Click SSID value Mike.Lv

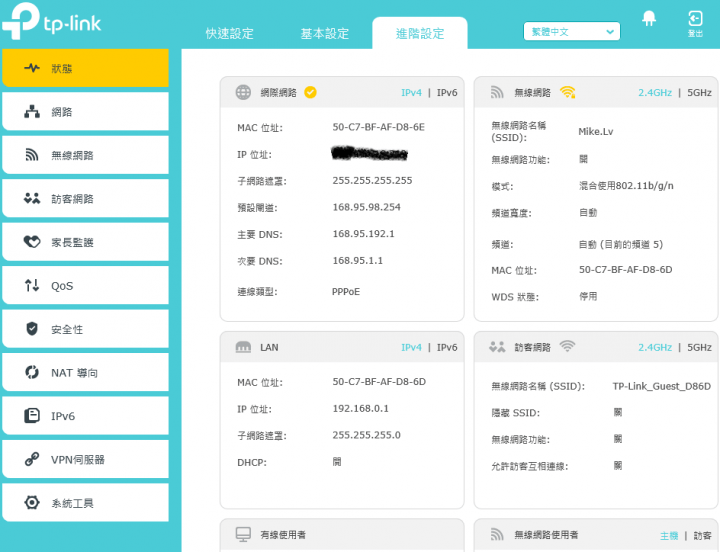click(596, 132)
